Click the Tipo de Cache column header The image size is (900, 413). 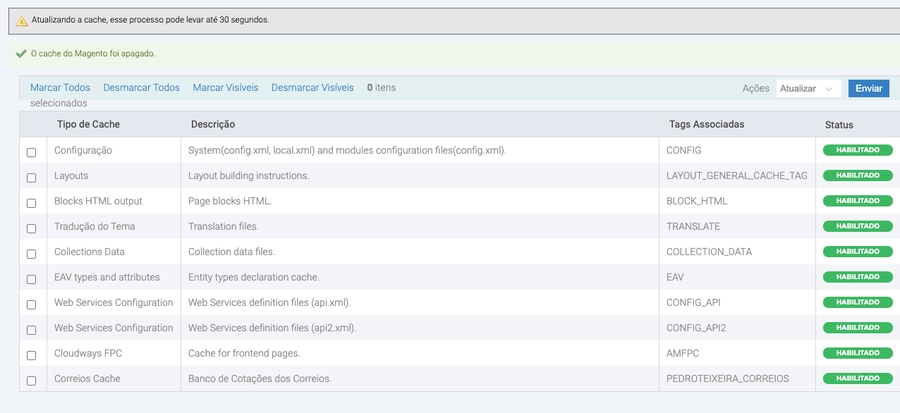(x=88, y=125)
